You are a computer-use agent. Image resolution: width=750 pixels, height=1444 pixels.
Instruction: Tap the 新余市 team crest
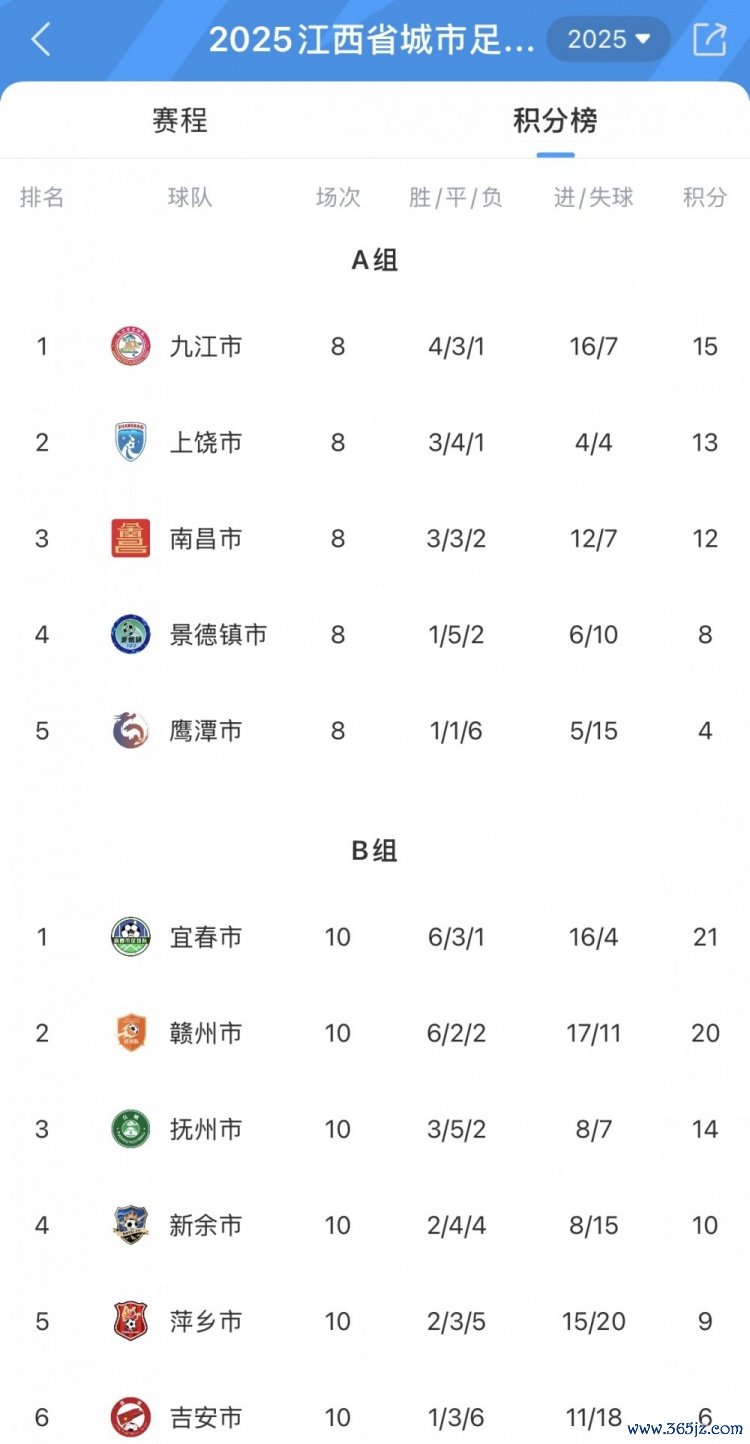(130, 1225)
